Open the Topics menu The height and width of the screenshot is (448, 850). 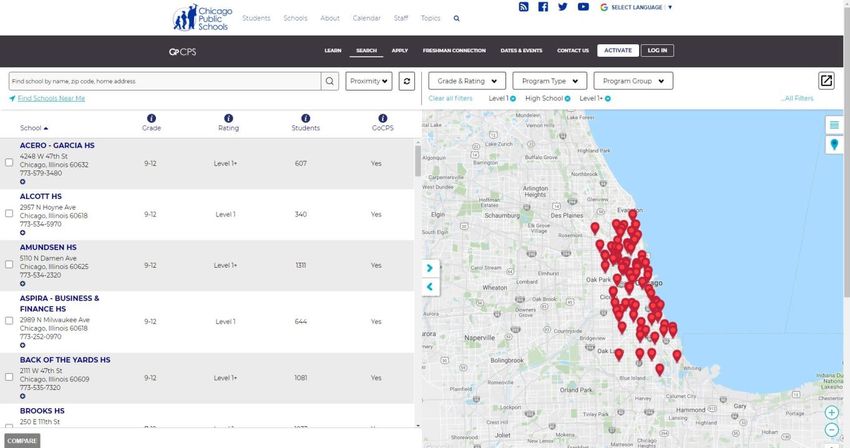pos(430,18)
